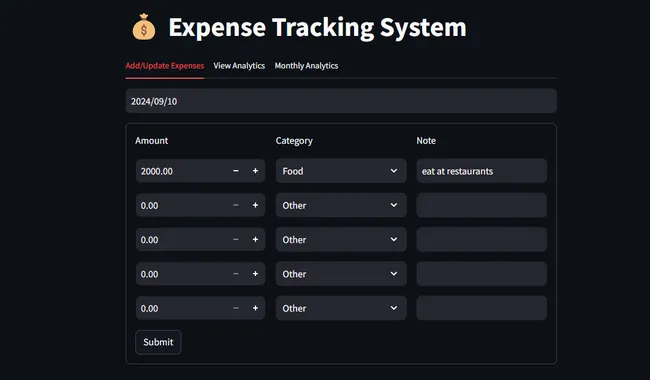Edit the note 'eat at restaurants'

click(x=482, y=171)
